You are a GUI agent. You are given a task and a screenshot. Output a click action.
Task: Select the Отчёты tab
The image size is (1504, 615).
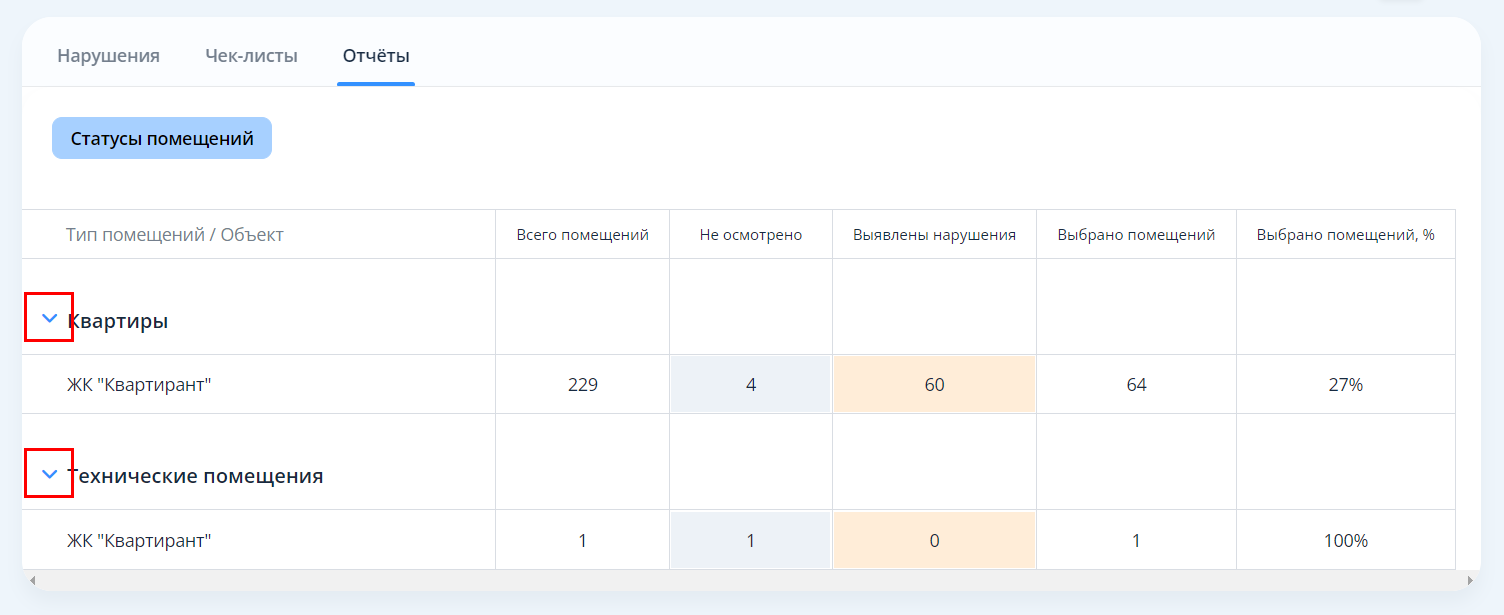coord(376,56)
